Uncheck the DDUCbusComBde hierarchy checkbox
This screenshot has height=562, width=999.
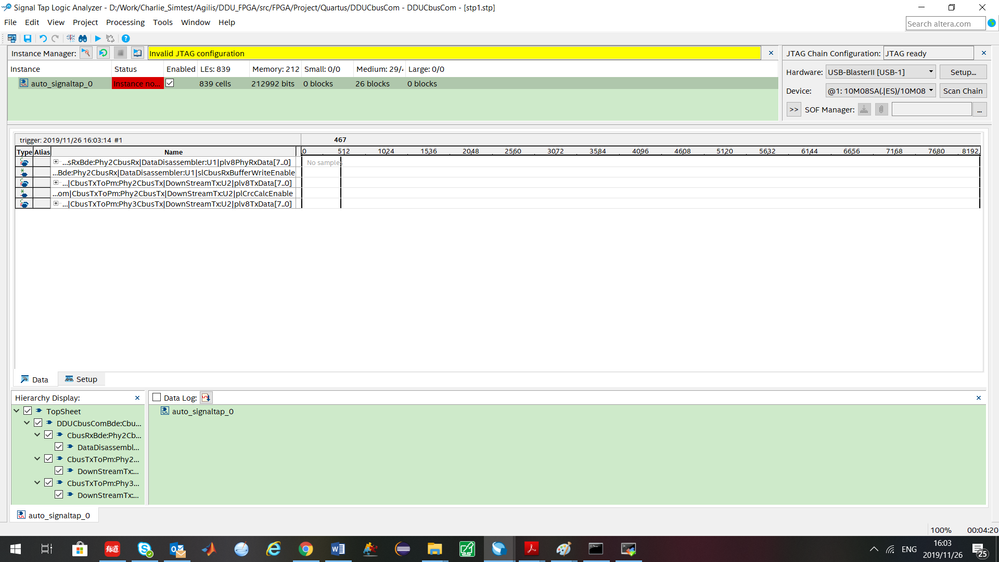pos(38,423)
